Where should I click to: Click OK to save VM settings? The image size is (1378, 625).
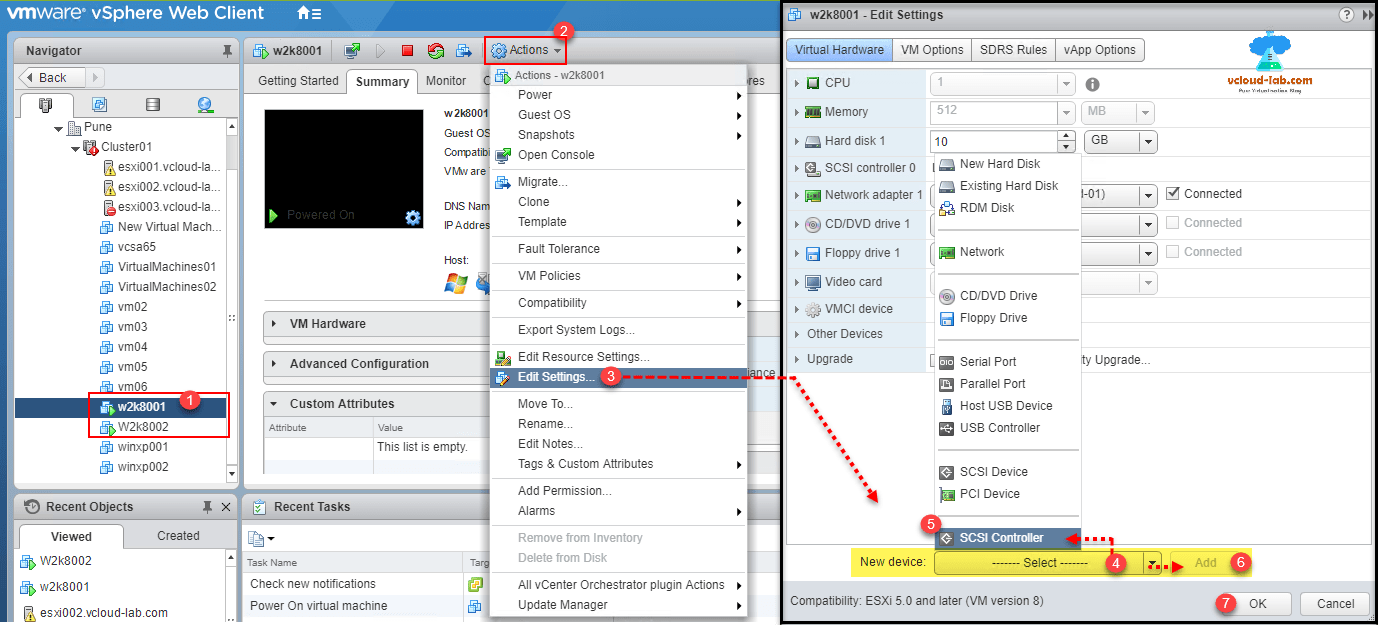pyautogui.click(x=1259, y=603)
